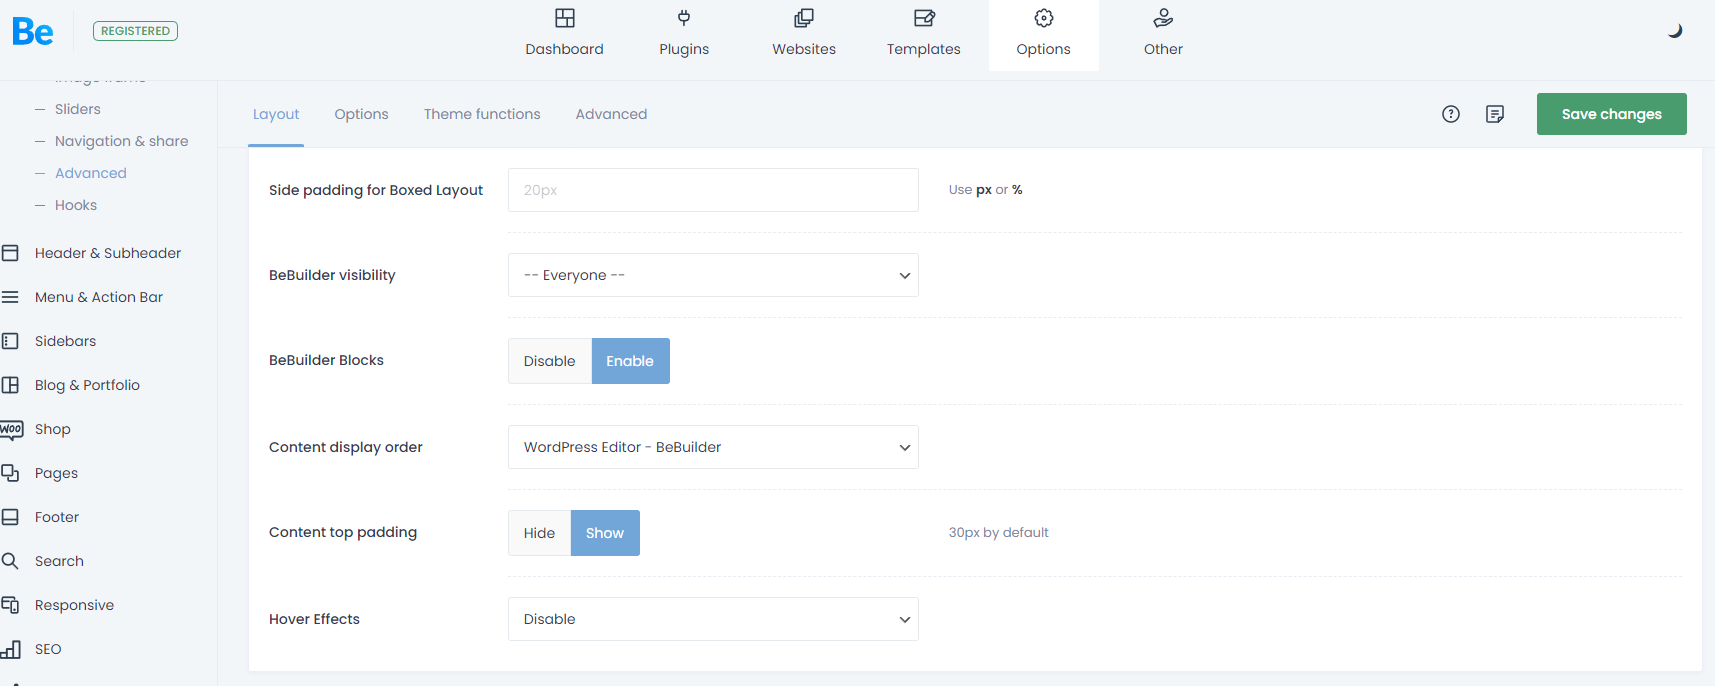
Task: Click the 'Use px or %' hint text
Action: pos(985,190)
